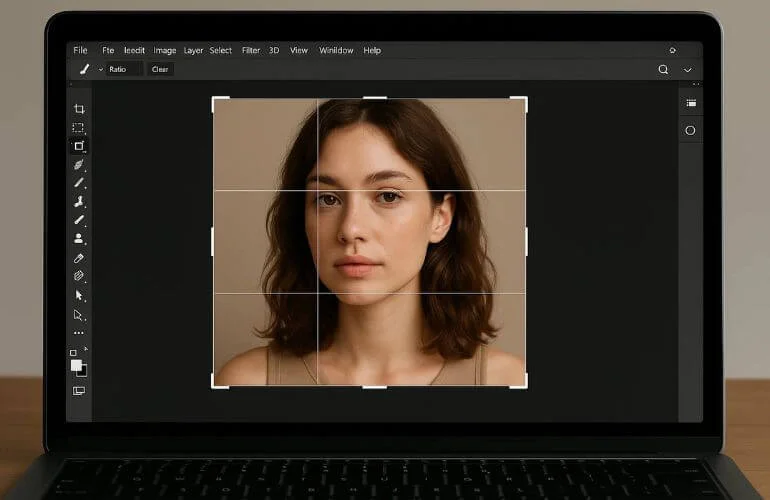Click the white foreground color swatch
The height and width of the screenshot is (500, 770).
76,366
